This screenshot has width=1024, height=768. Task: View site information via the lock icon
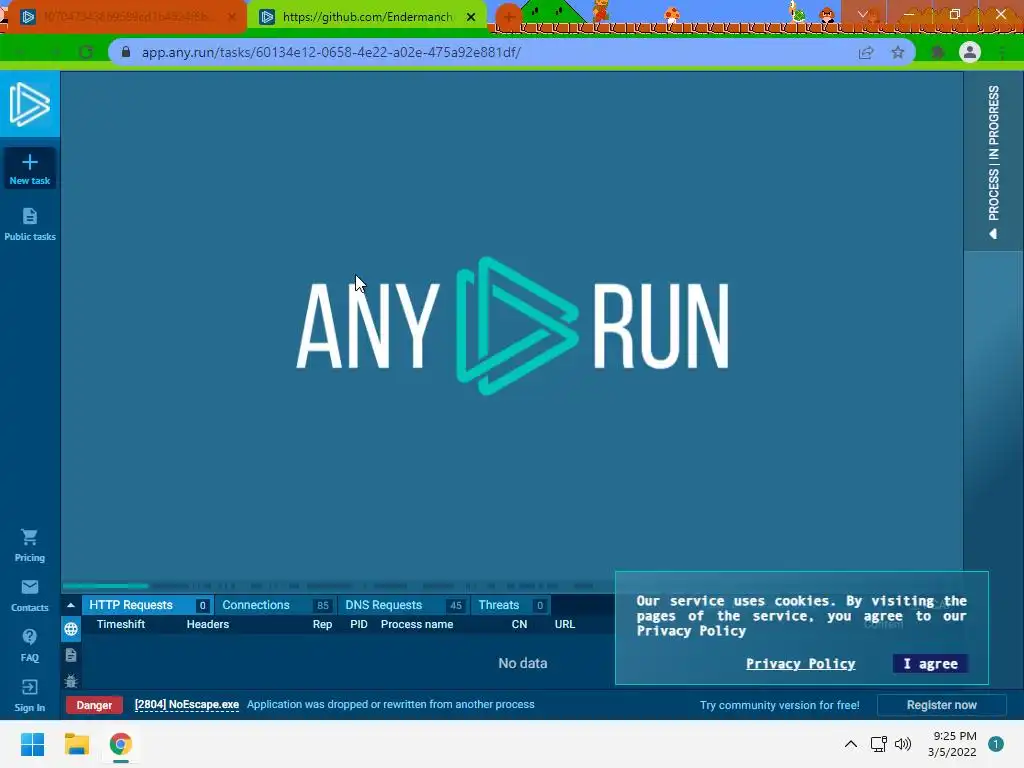point(126,52)
